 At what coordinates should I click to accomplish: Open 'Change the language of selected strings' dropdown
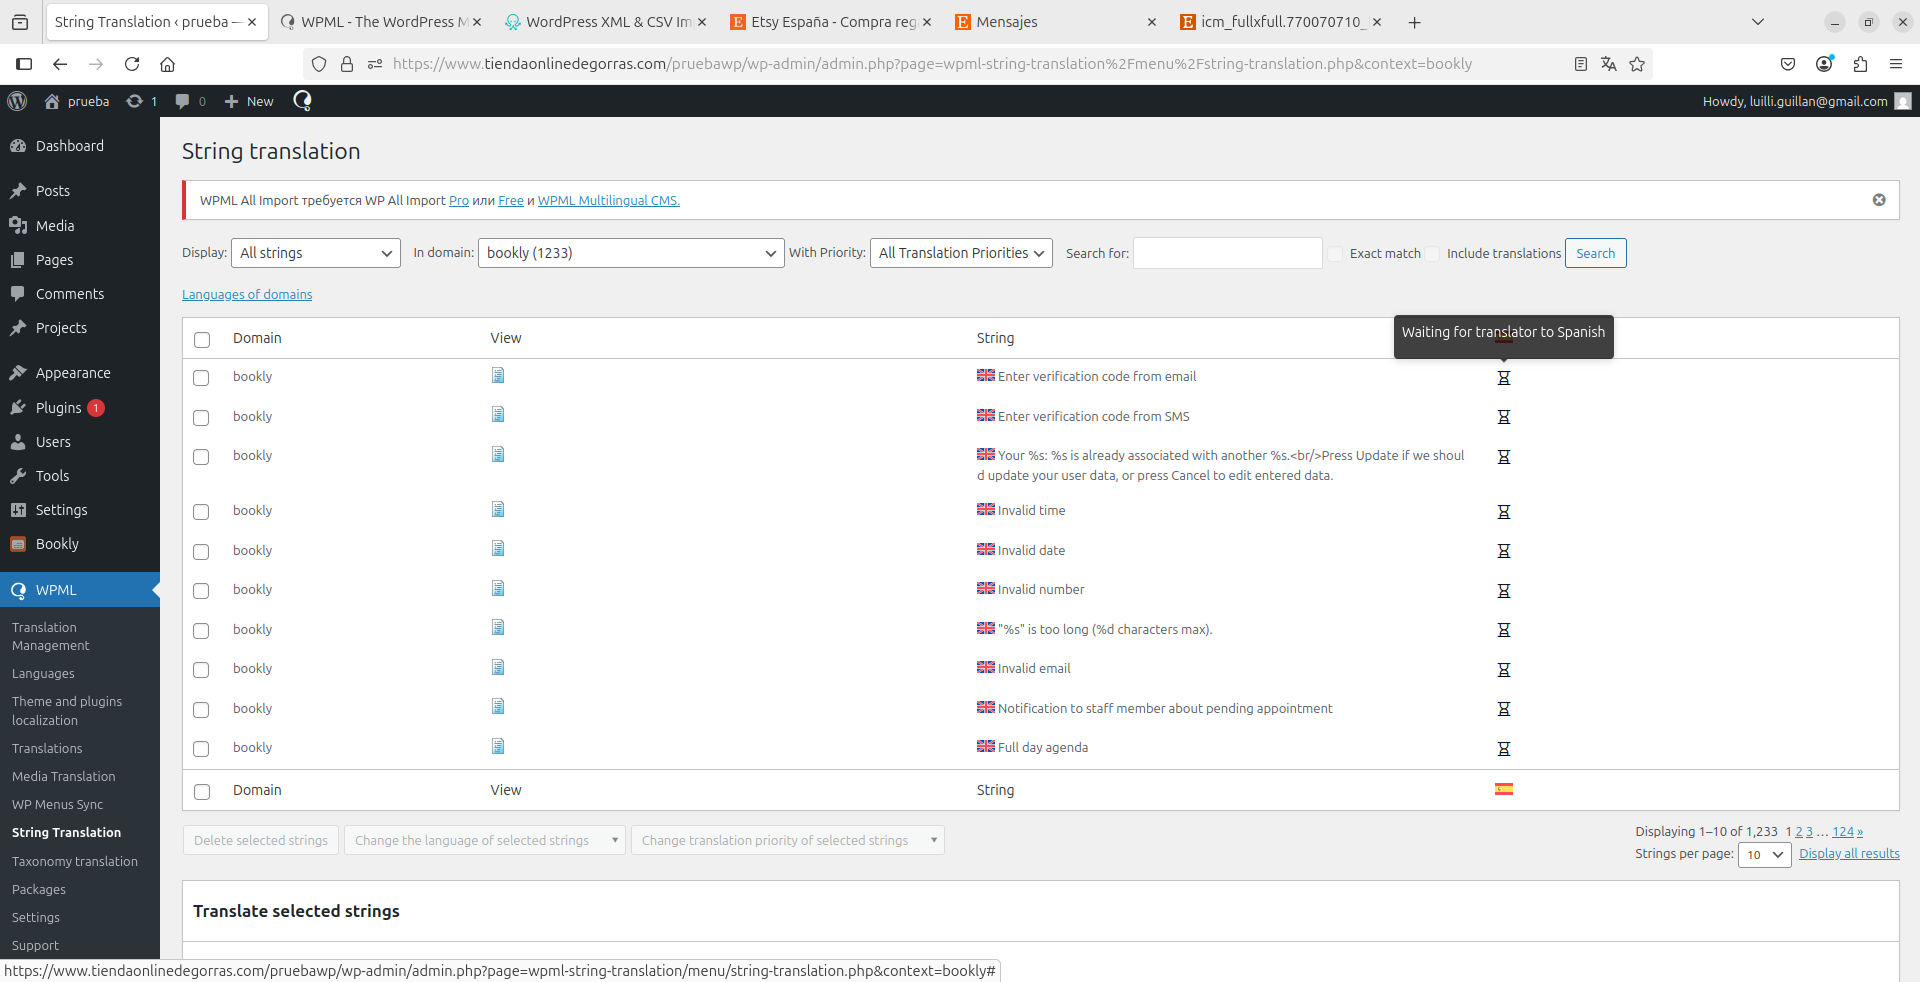485,840
